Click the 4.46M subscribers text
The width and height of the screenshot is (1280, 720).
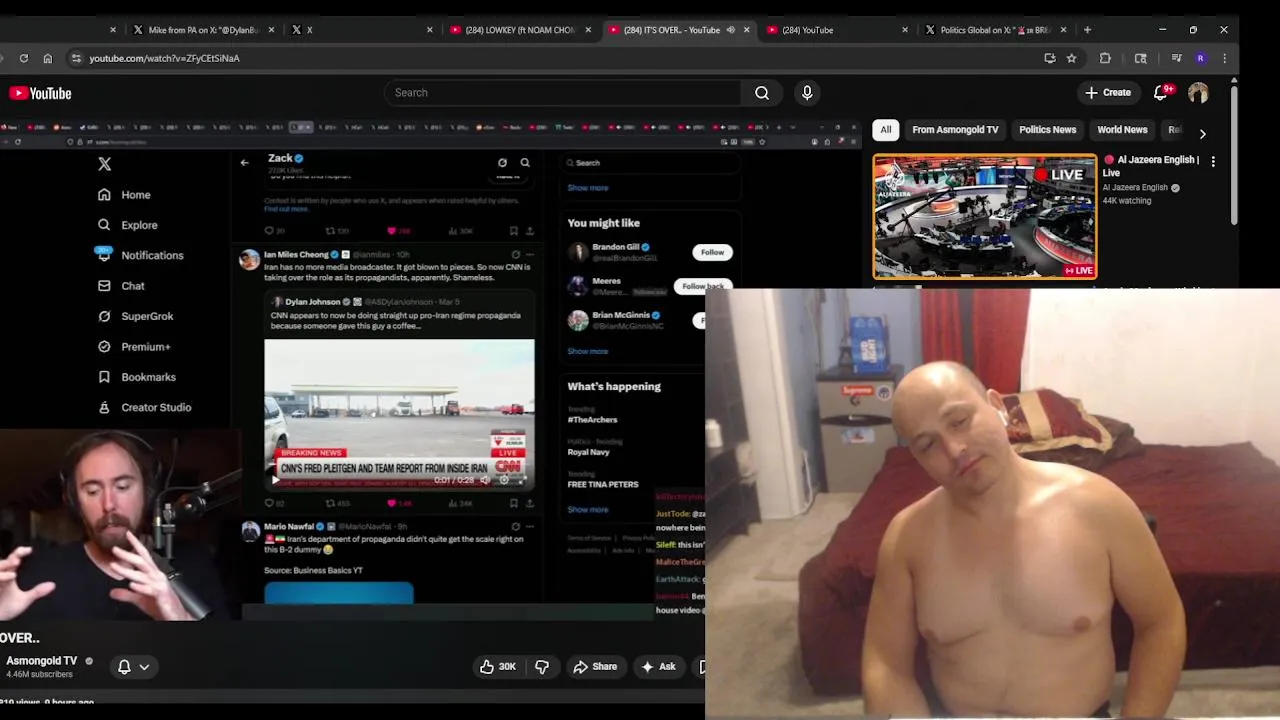40,675
